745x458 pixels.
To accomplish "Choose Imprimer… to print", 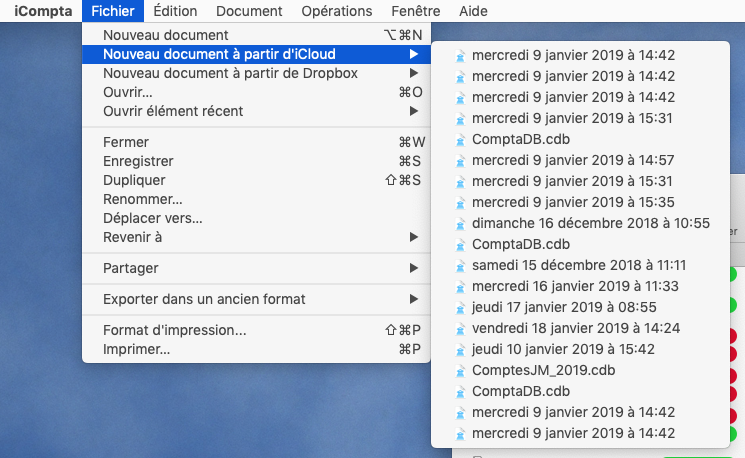I will point(256,349).
